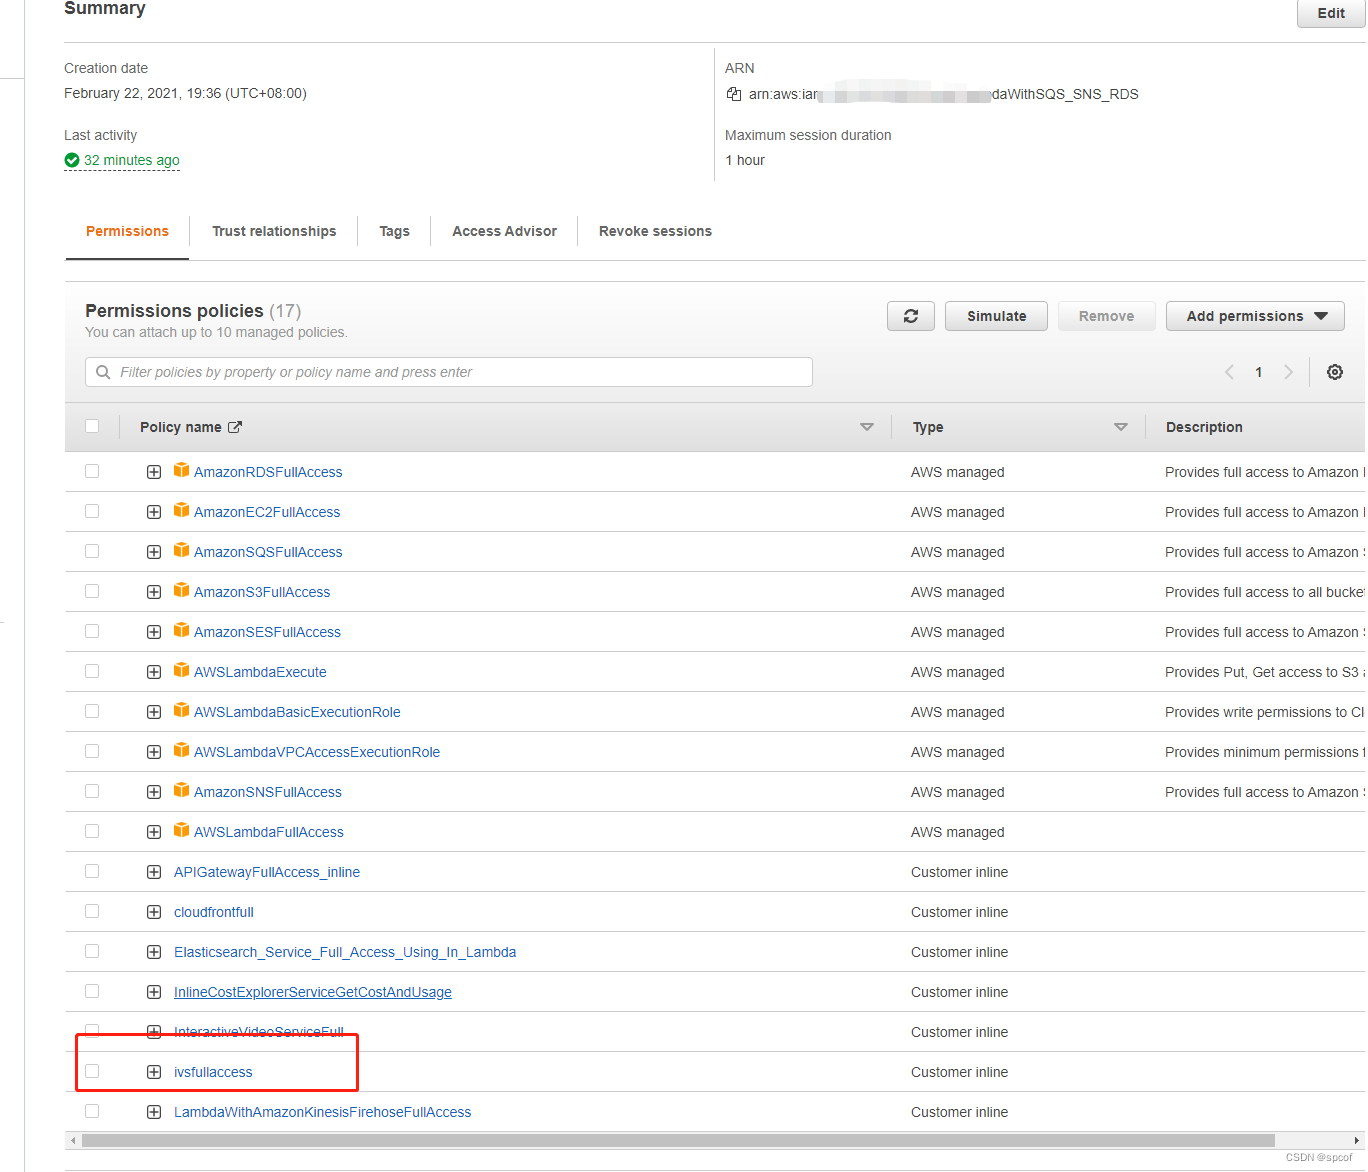This screenshot has height=1172, width=1368.
Task: Expand the AmazonRDSFullAccess policy details
Action: [x=154, y=472]
